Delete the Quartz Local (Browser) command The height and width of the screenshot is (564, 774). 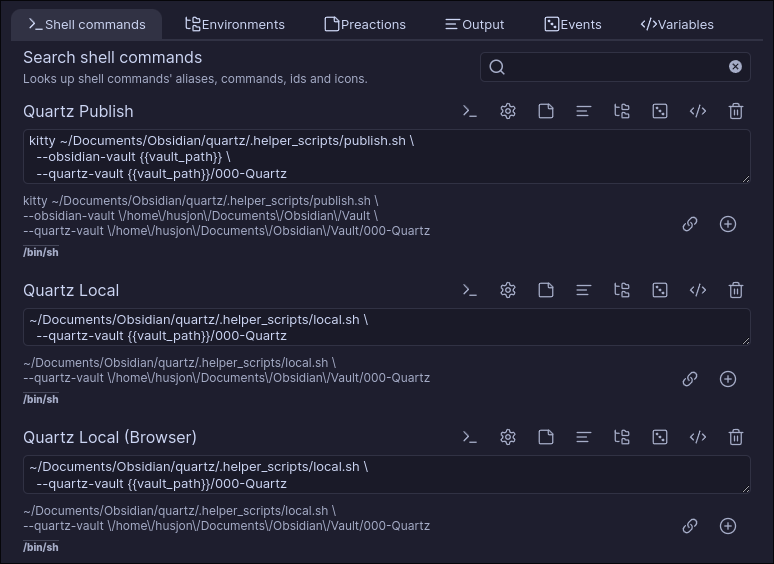(x=736, y=437)
